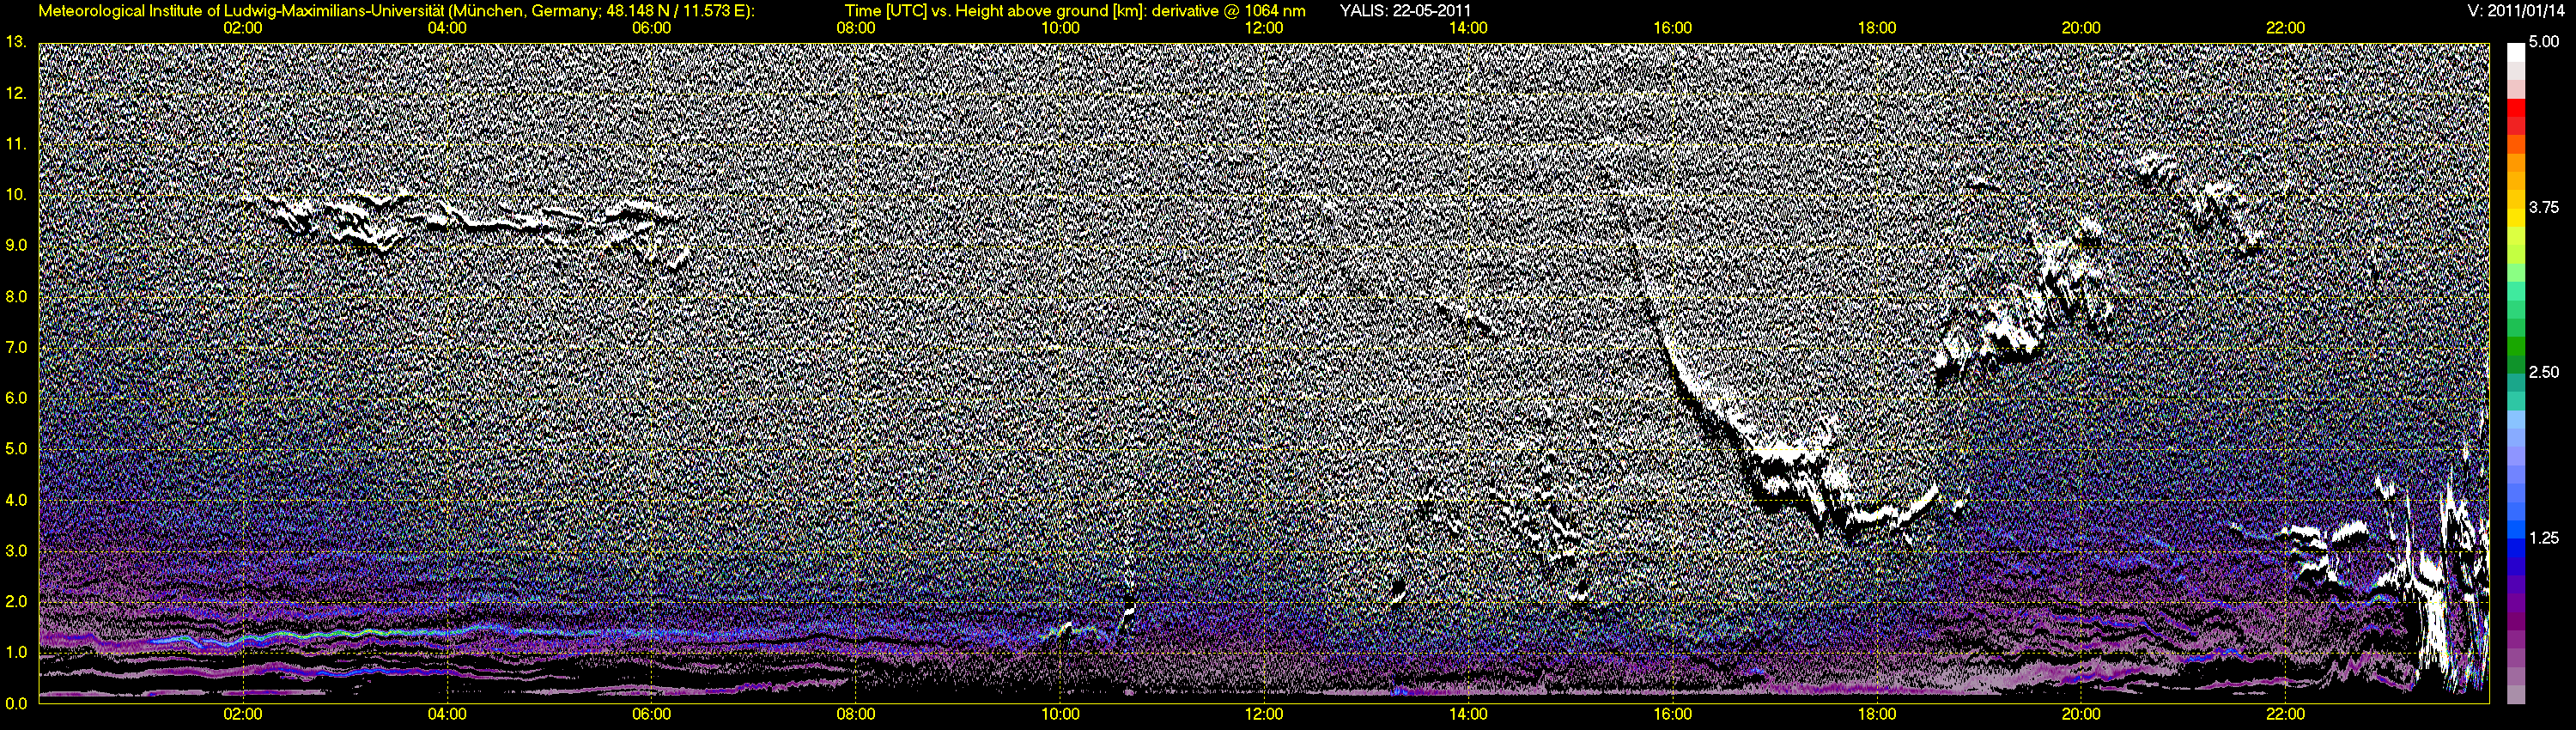This screenshot has height=730, width=2576.
Task: Click the '2.0' height axis label
Action: point(16,601)
